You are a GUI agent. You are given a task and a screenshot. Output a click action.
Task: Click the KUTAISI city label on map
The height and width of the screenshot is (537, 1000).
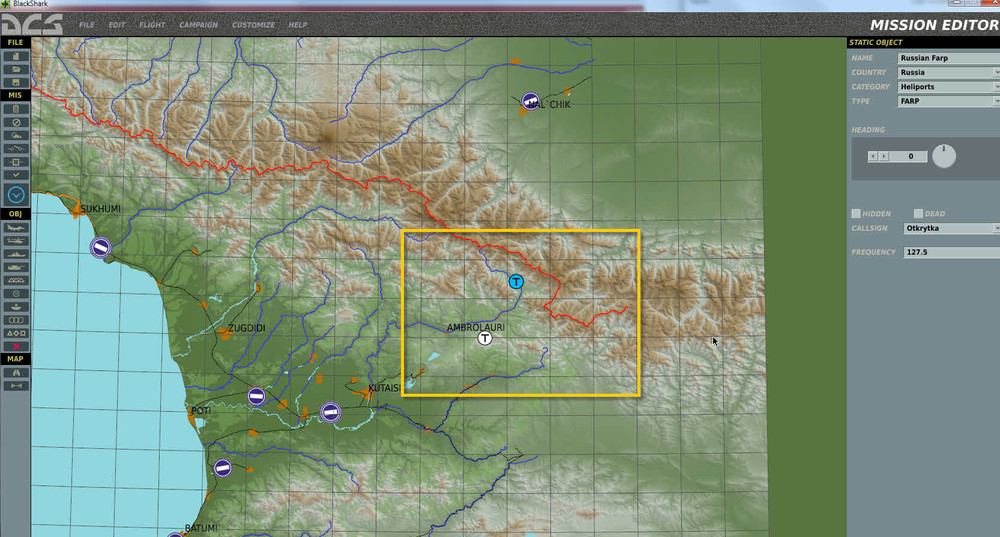point(385,388)
